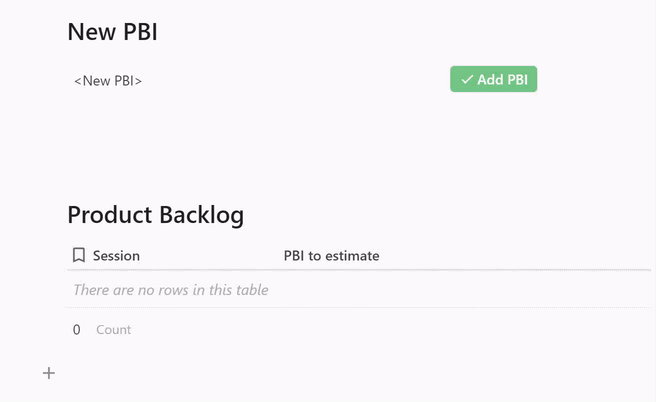656x402 pixels.
Task: Click the 'Add PBI' text label
Action: (502, 80)
